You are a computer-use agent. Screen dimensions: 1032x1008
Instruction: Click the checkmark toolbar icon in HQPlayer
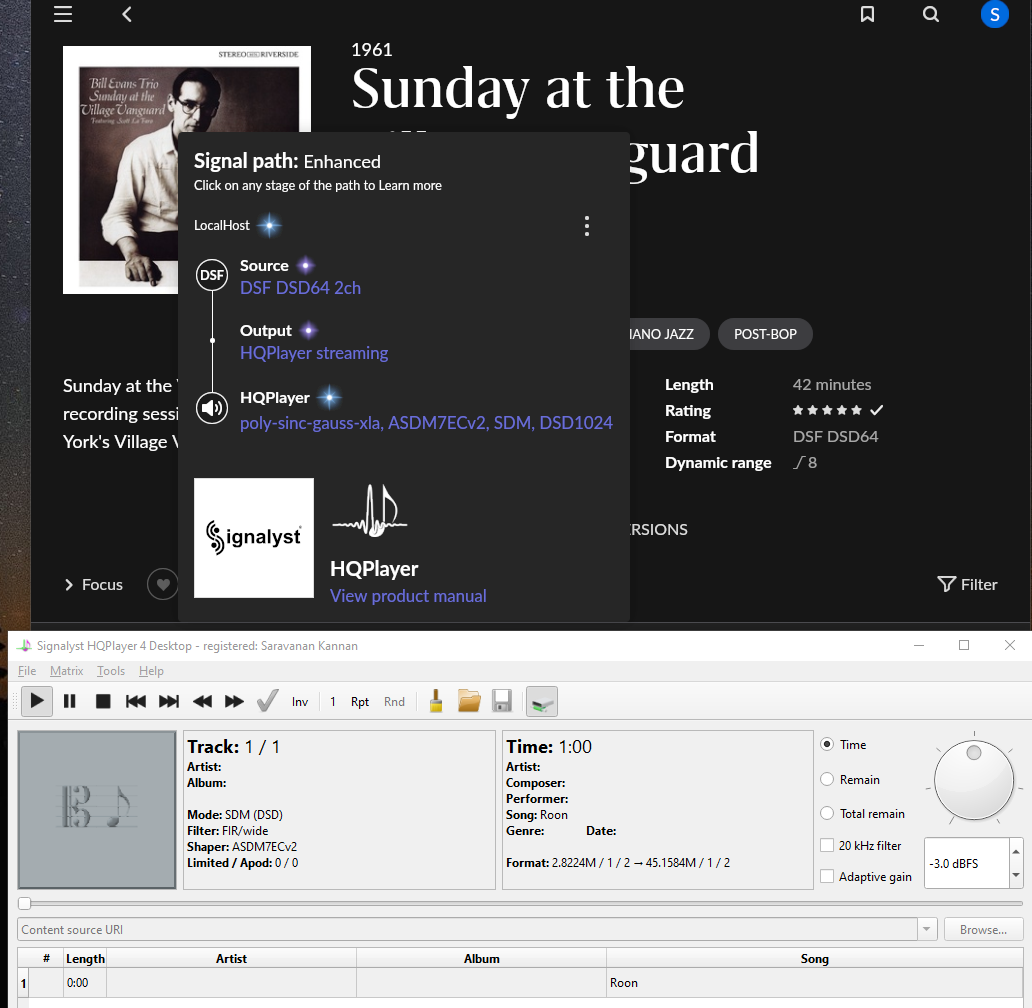tap(267, 701)
